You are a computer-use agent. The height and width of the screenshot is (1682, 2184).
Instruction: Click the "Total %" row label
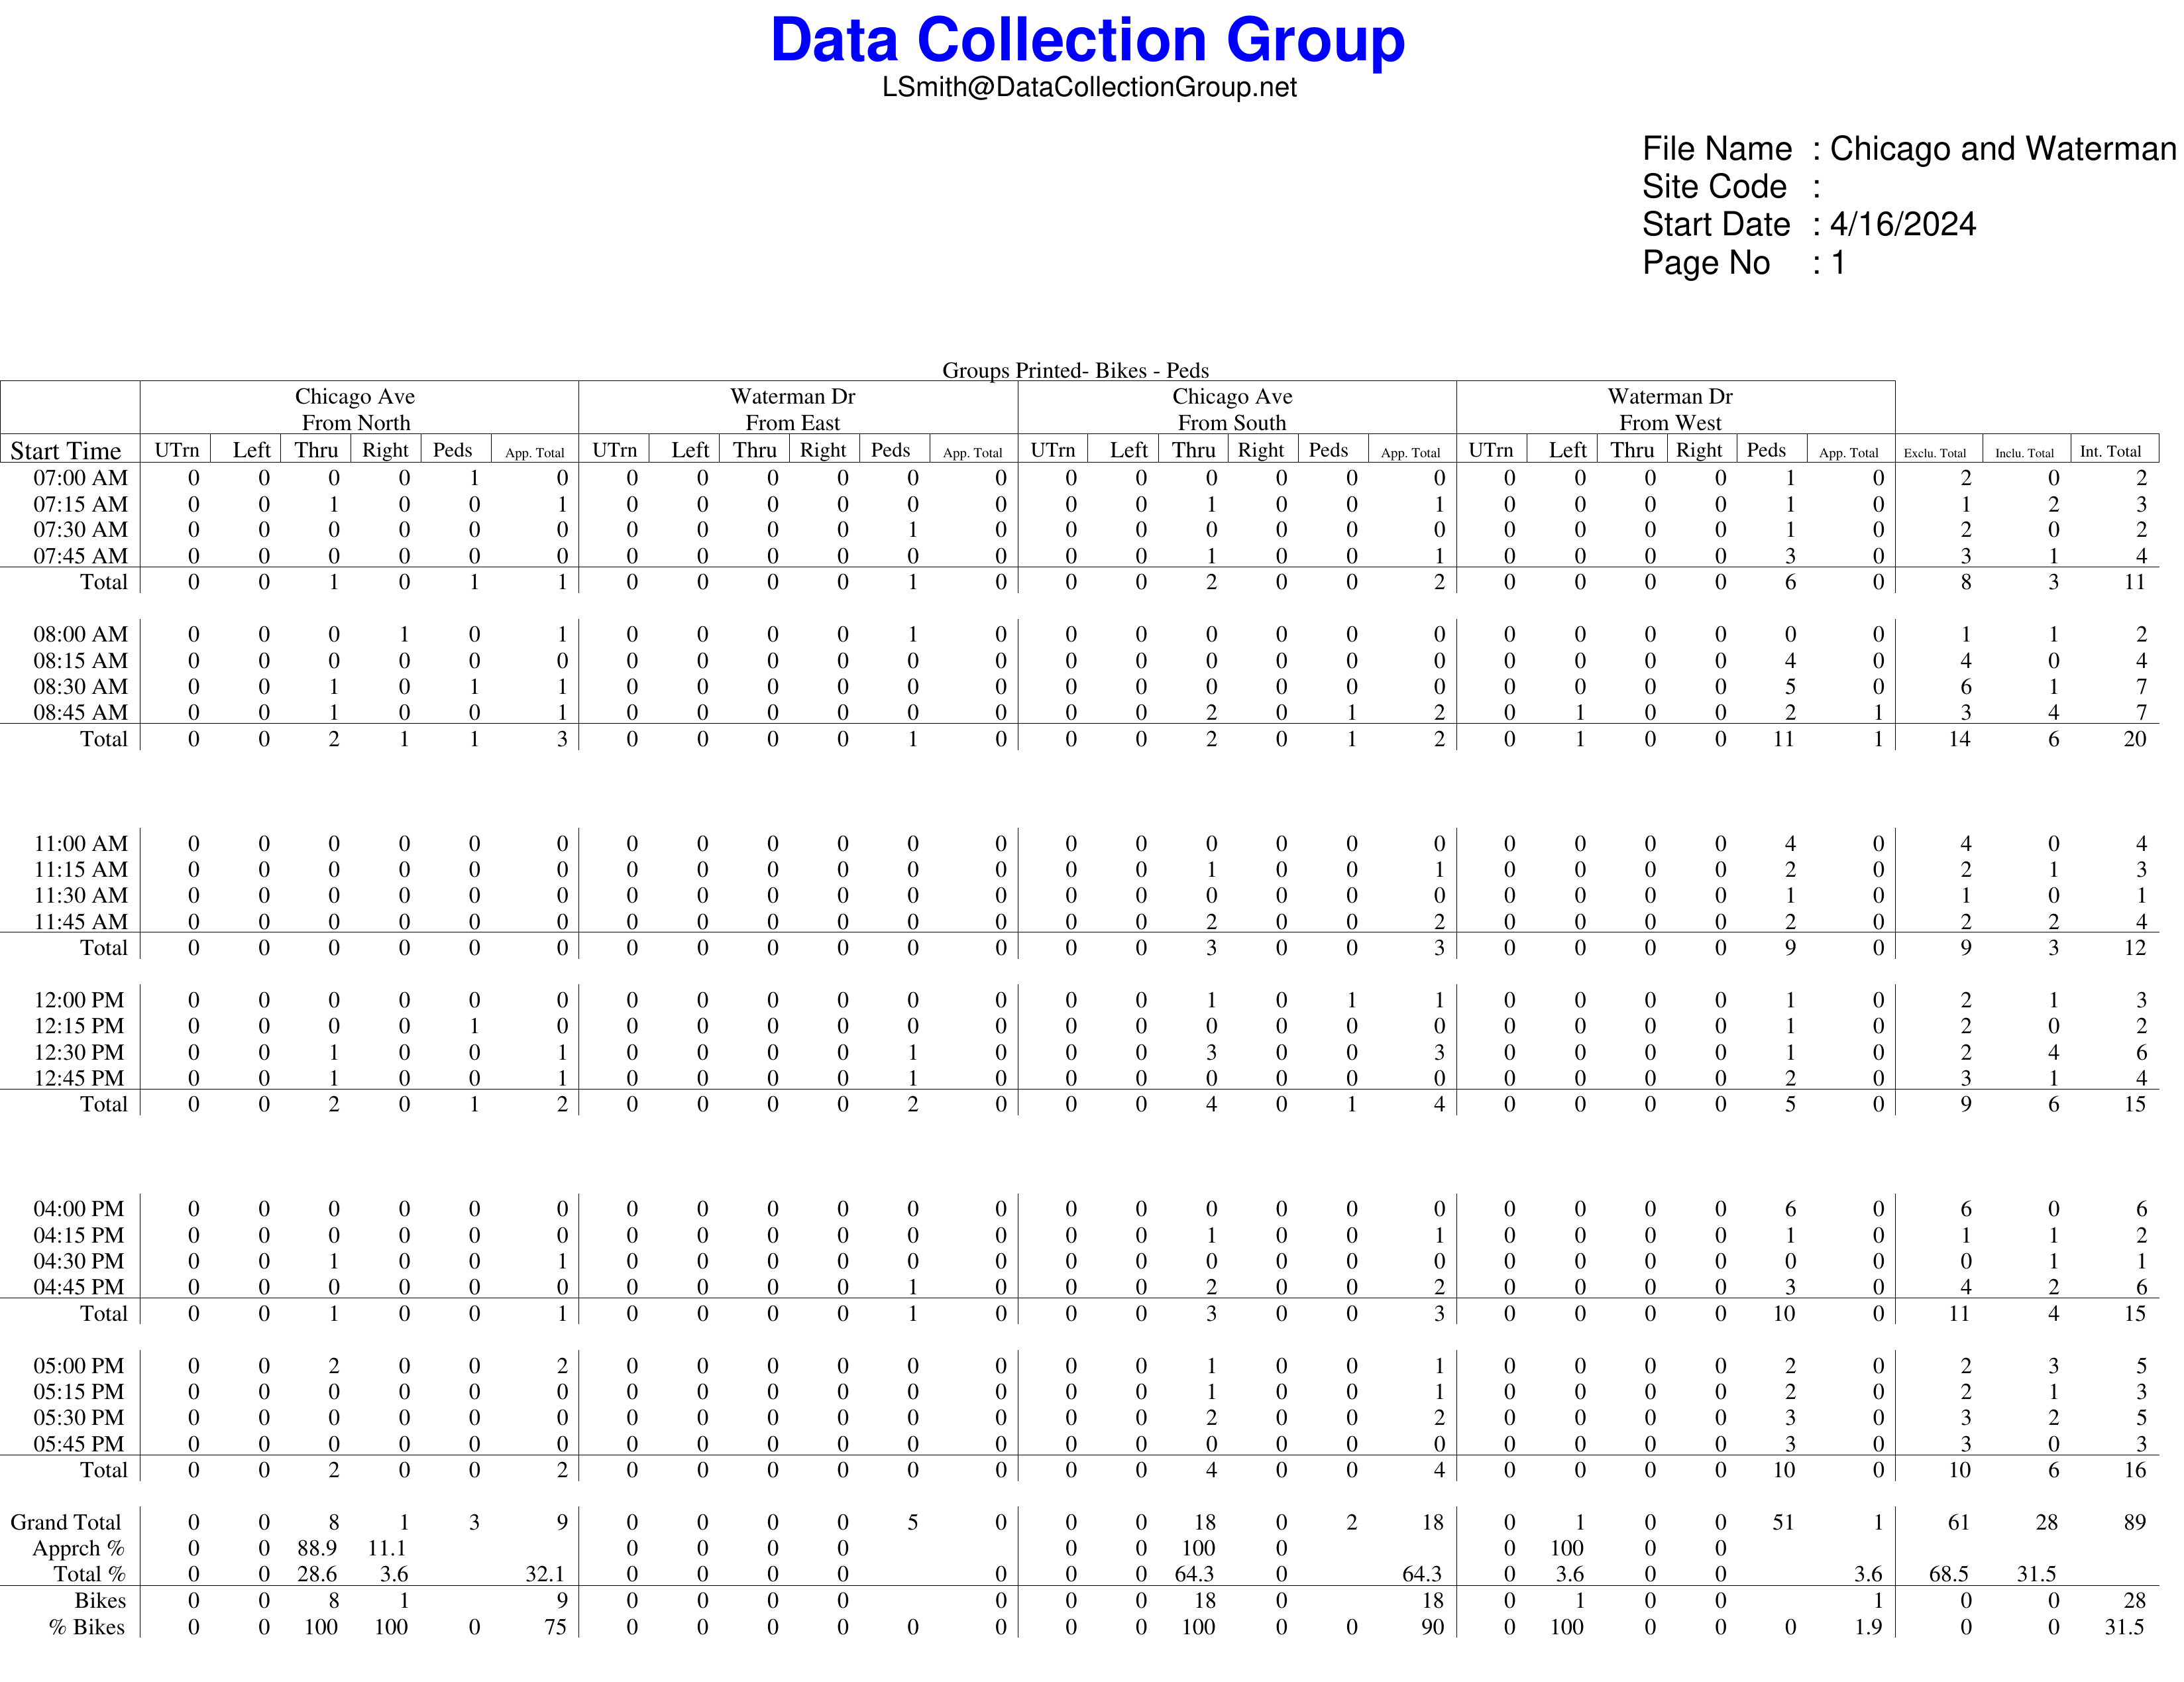[x=90, y=1574]
